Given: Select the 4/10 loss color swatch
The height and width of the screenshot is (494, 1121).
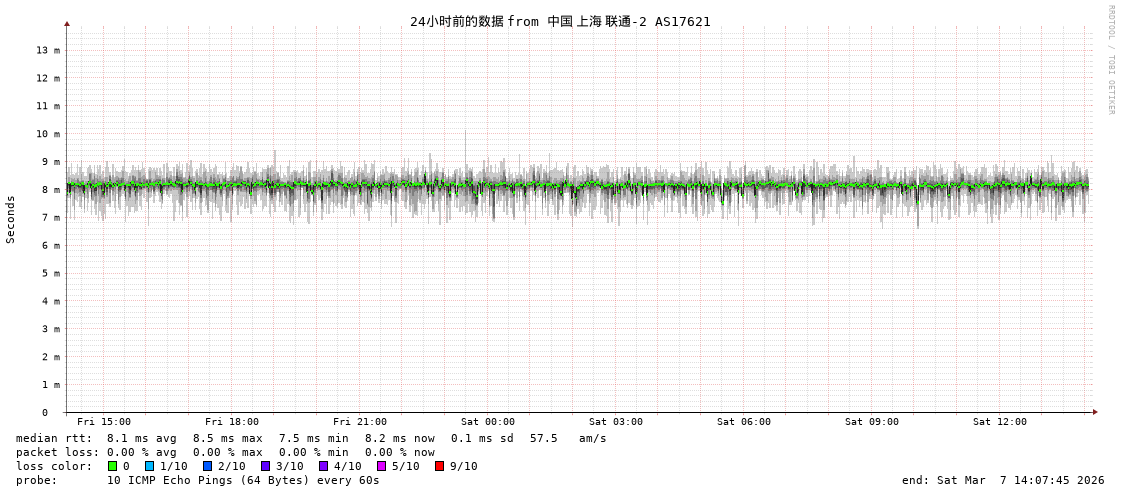Looking at the screenshot, I should (323, 466).
